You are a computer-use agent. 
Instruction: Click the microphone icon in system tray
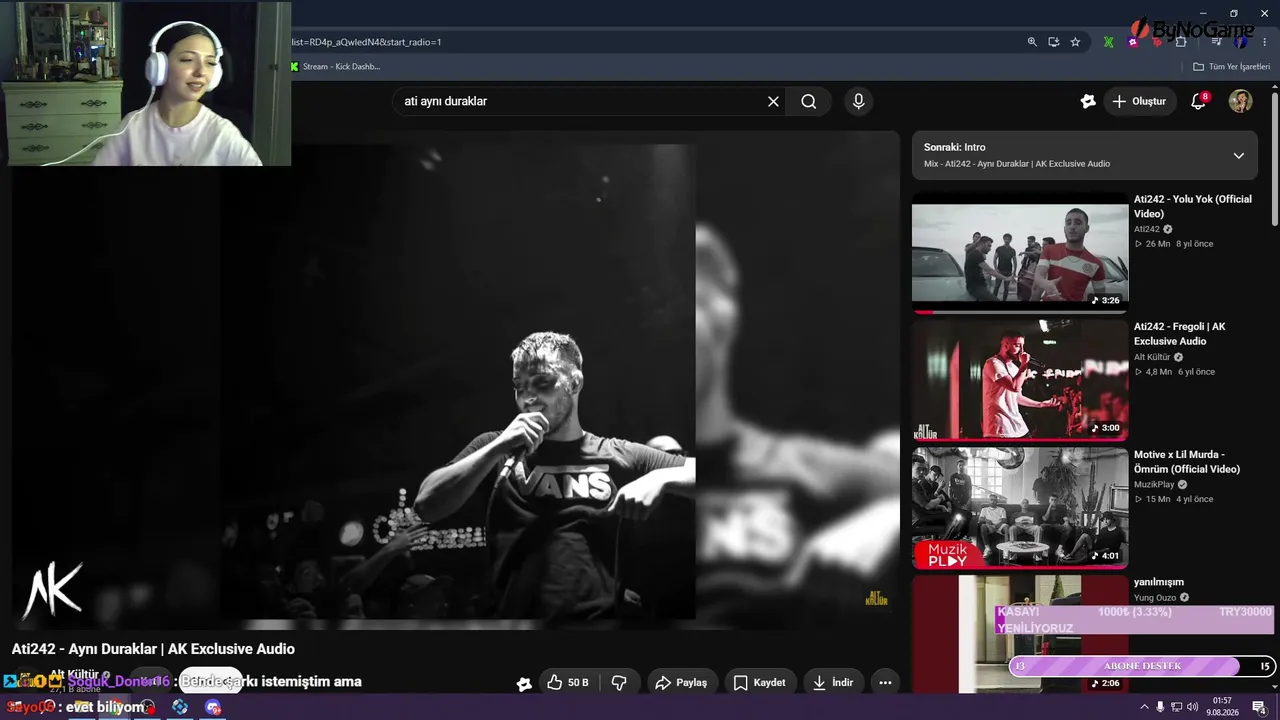[1160, 707]
